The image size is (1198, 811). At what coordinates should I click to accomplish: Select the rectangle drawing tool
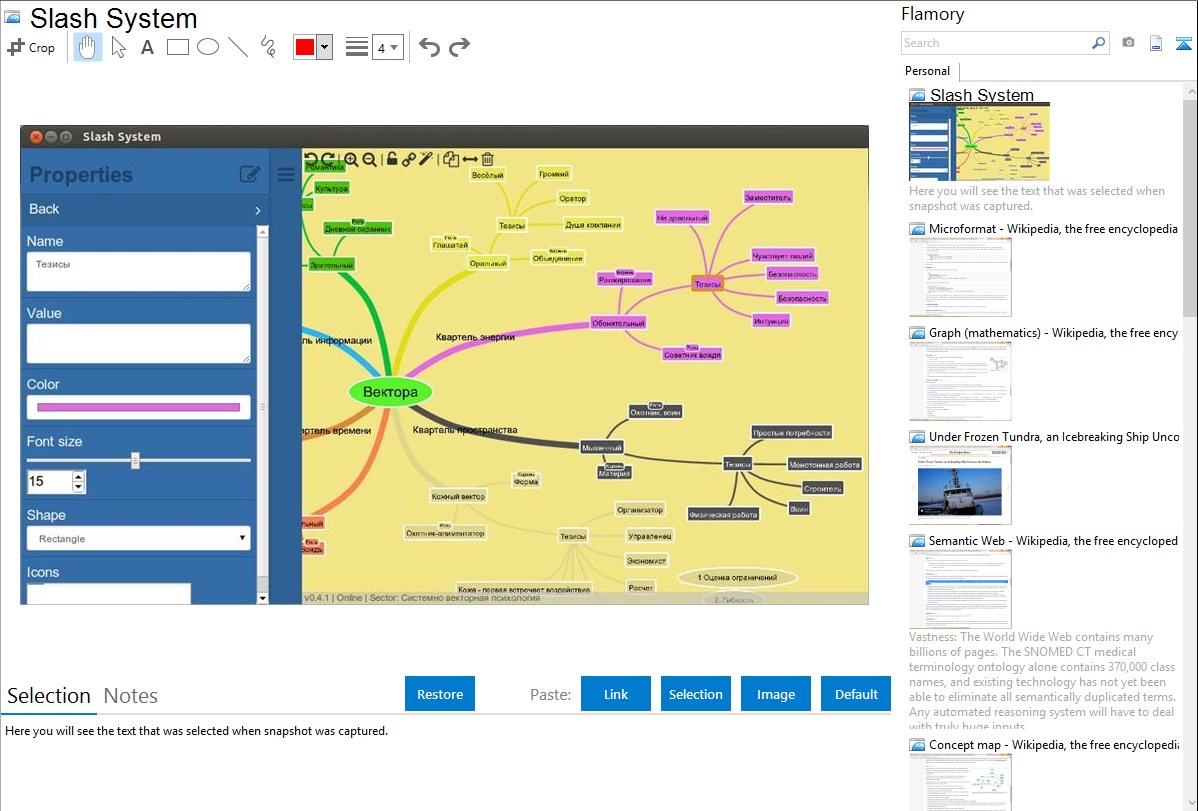tap(177, 47)
